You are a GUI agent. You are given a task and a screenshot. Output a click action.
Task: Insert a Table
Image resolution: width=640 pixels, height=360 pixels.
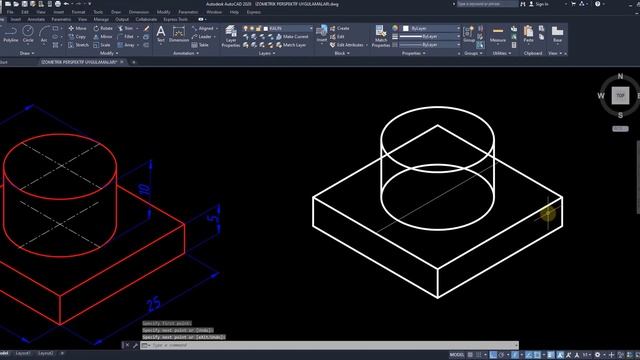point(200,45)
